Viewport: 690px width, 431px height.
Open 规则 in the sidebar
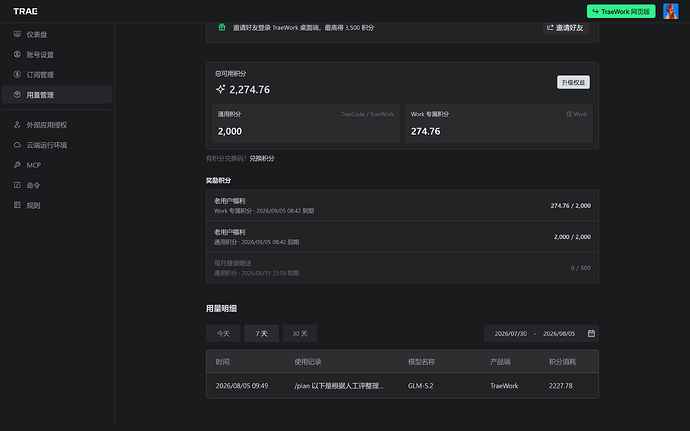57,205
